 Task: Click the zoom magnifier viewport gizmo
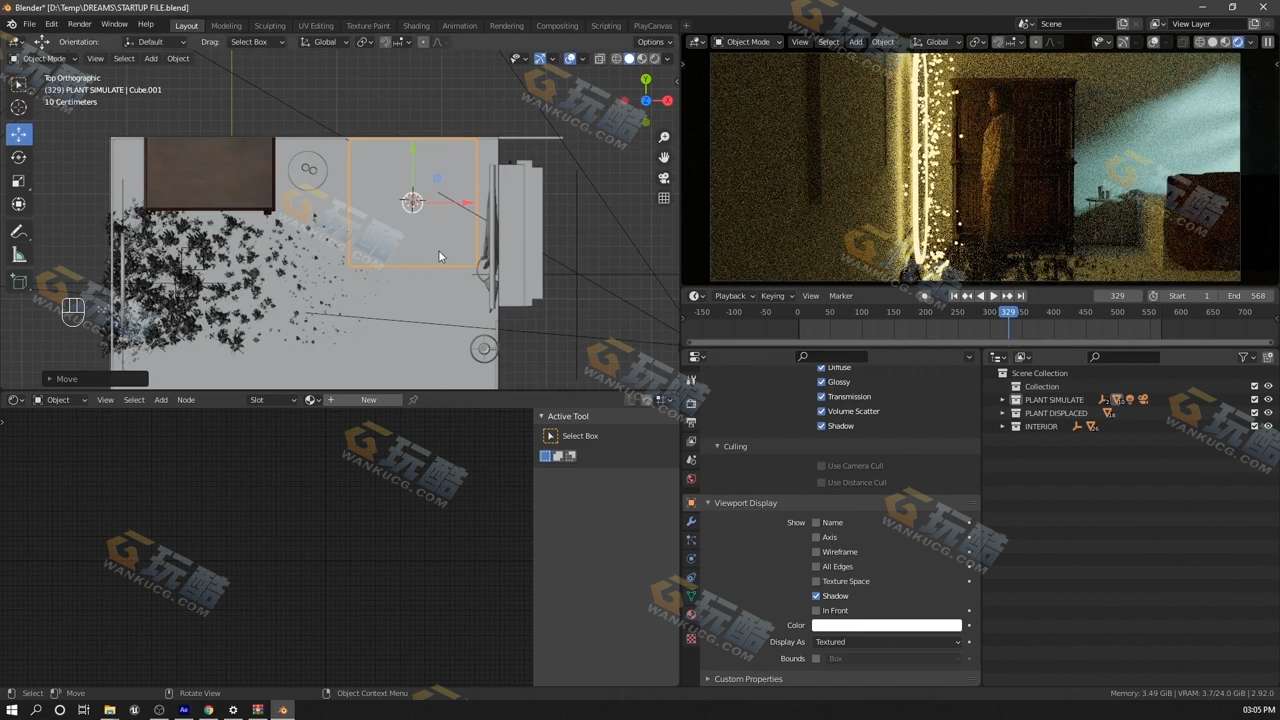pos(663,137)
